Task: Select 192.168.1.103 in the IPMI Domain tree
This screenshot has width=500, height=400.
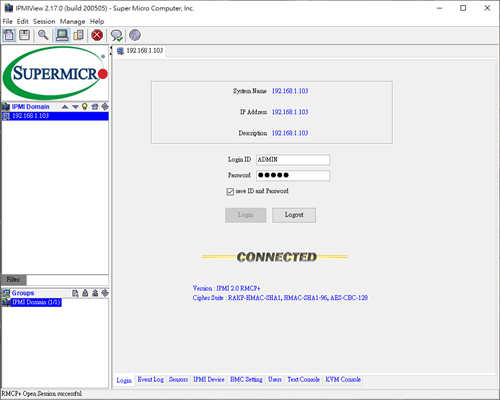Action: [x=55, y=116]
